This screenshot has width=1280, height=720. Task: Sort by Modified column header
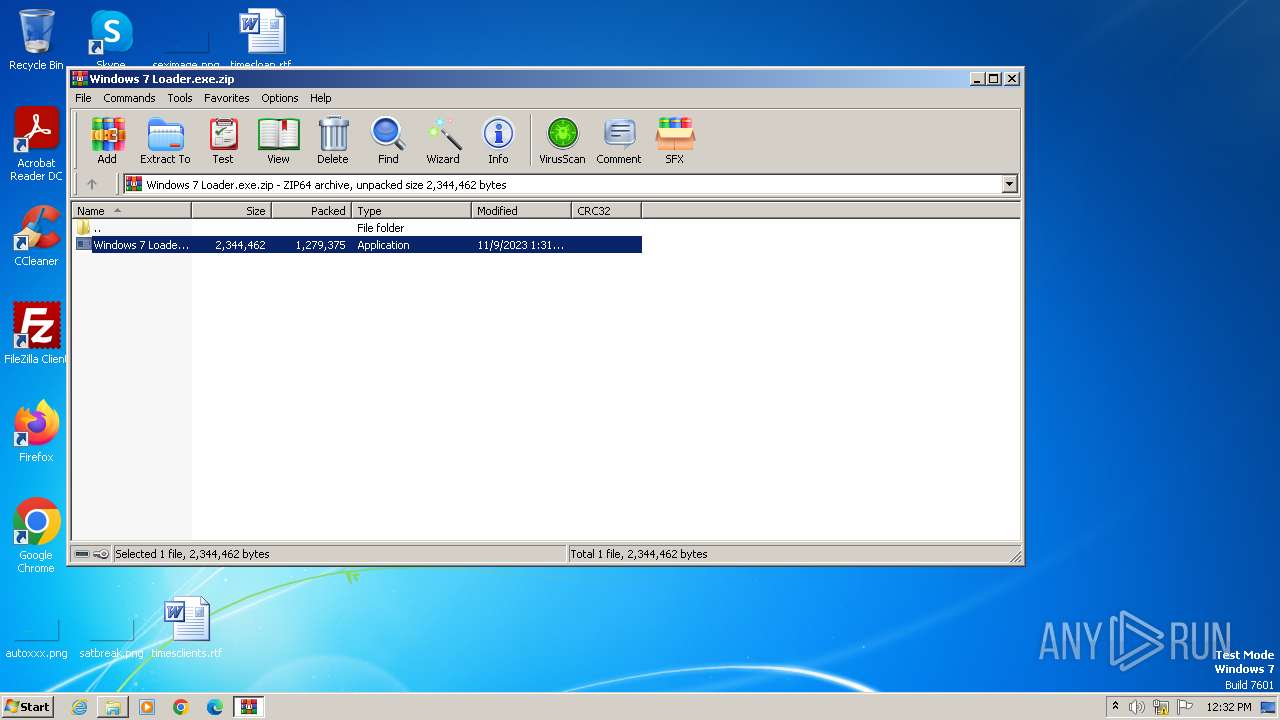(522, 211)
